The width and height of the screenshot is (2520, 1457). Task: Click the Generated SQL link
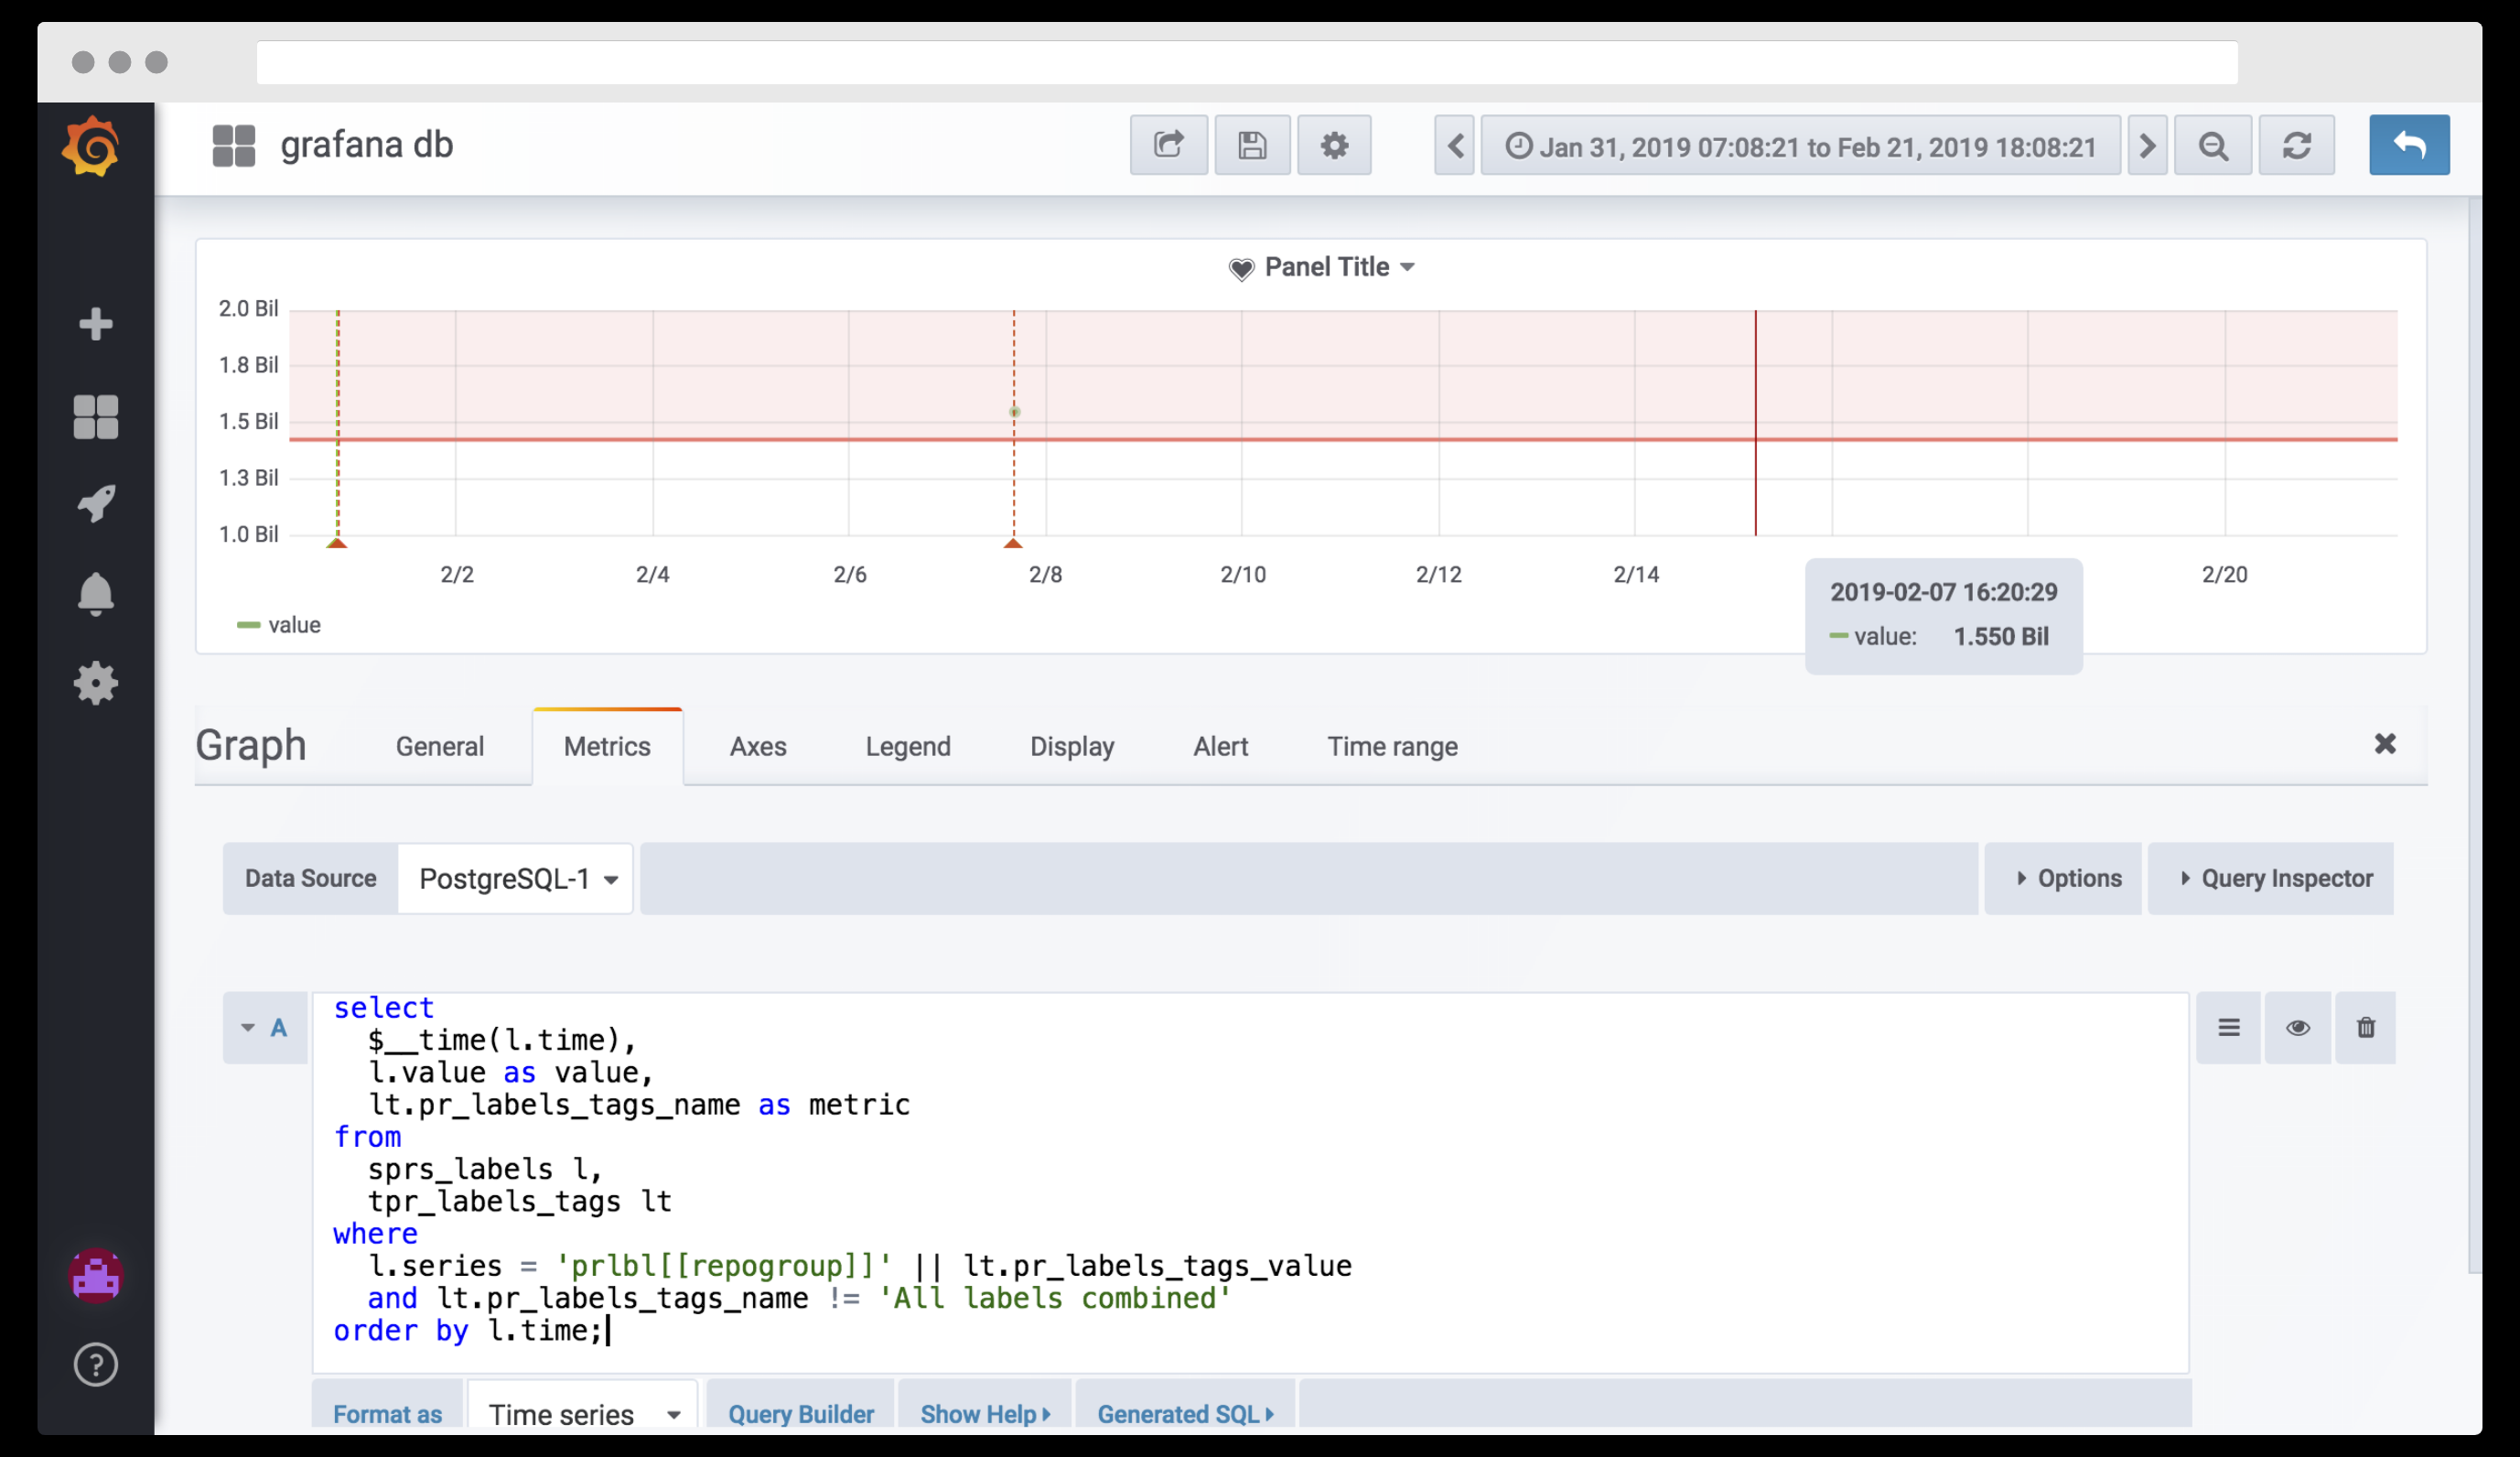pos(1184,1413)
